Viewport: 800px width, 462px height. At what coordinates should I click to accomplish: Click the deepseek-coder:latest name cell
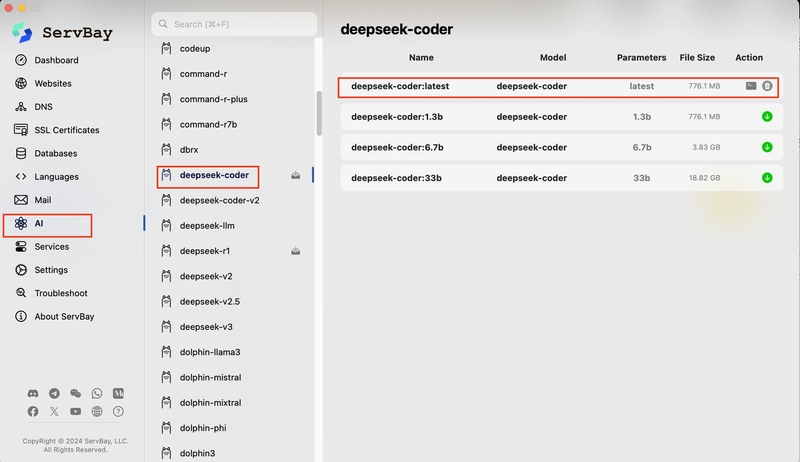click(x=400, y=86)
